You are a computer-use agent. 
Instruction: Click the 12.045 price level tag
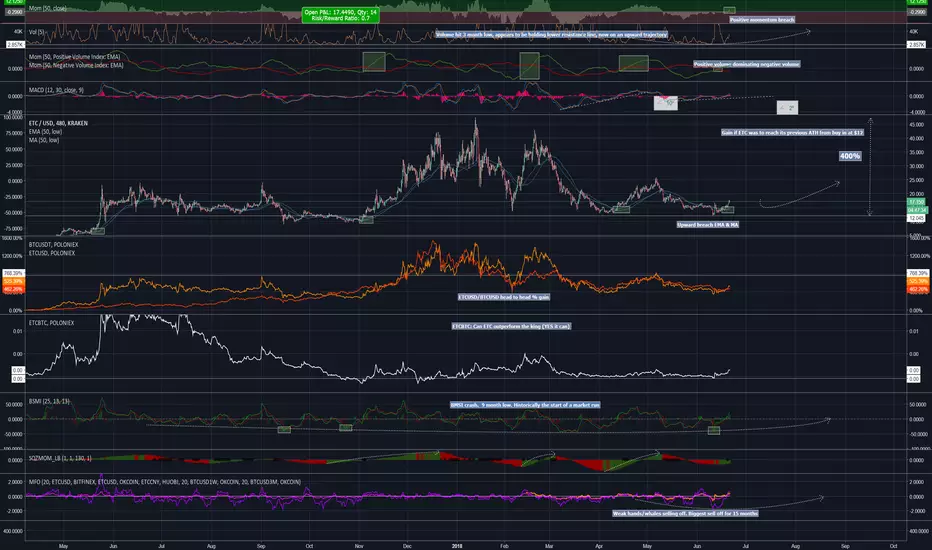click(x=916, y=218)
